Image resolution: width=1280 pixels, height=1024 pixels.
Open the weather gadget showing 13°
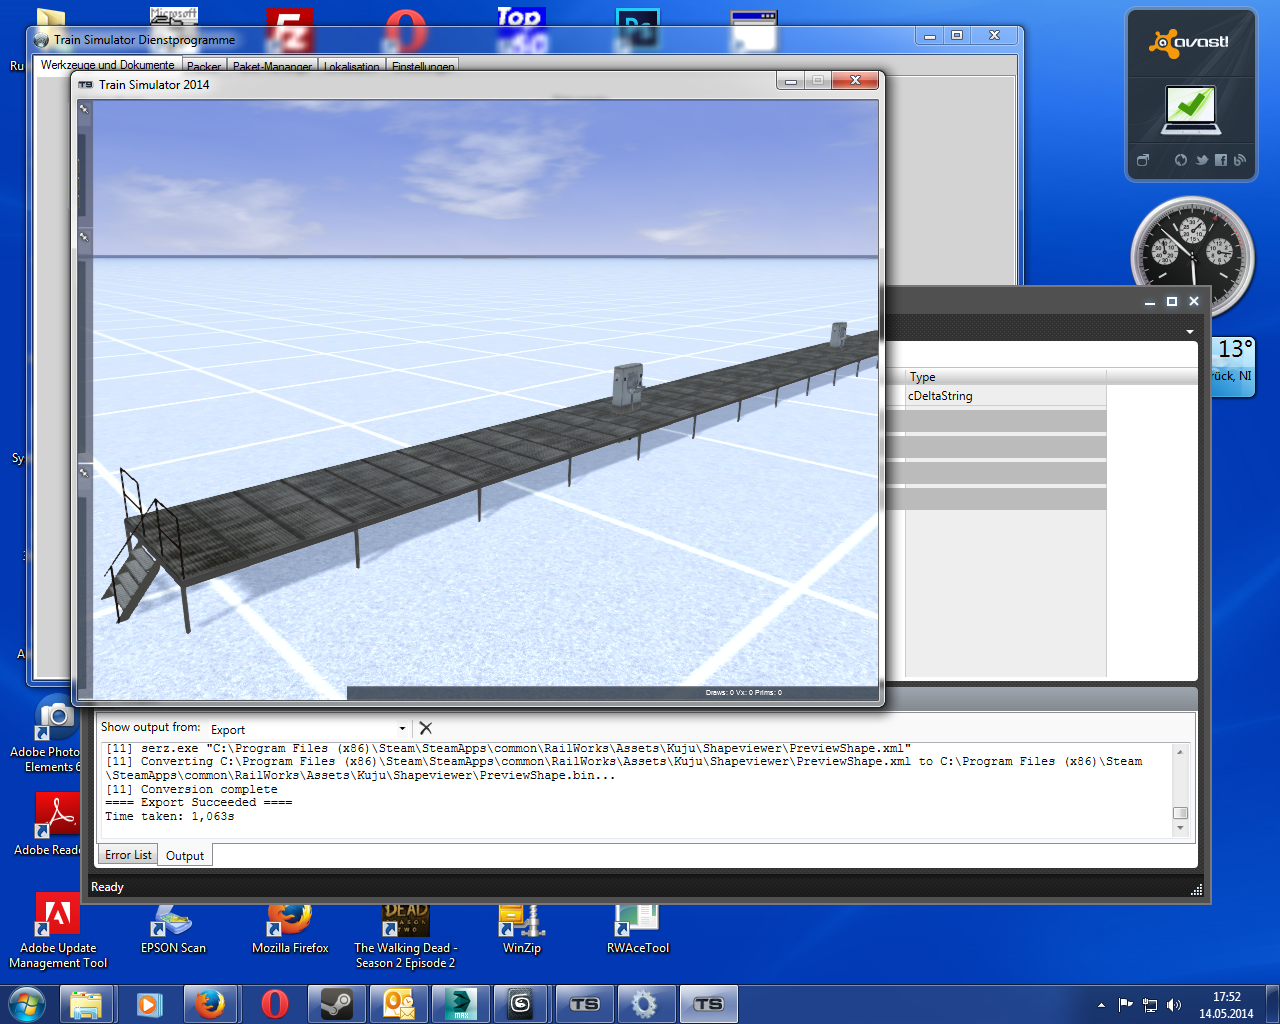coord(1234,365)
